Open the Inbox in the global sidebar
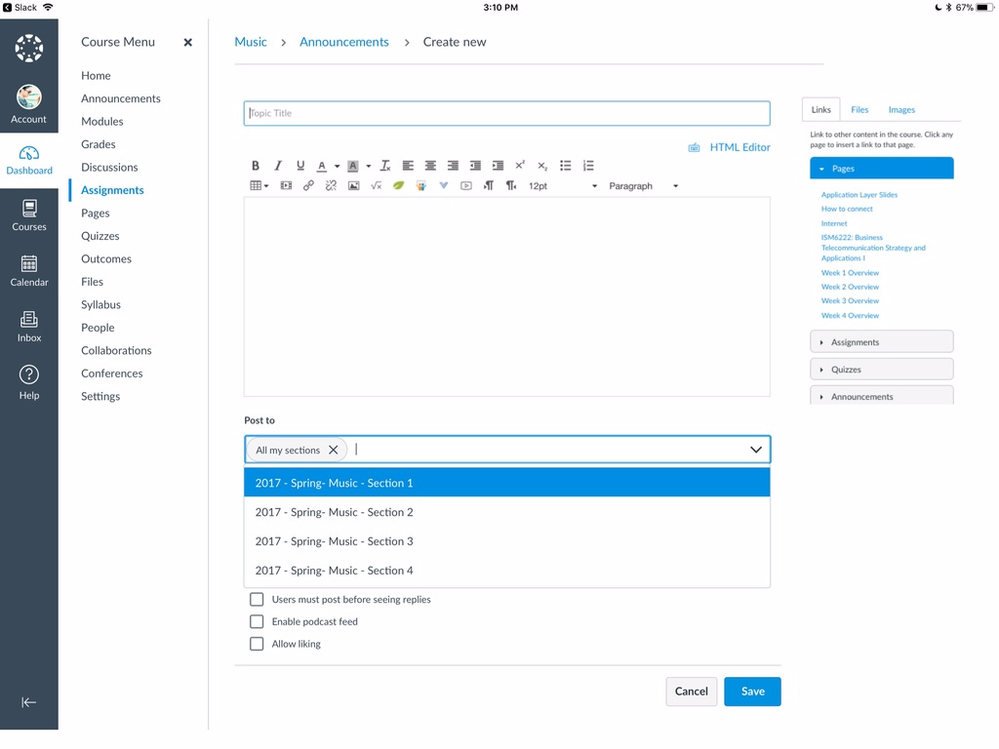999x749 pixels. 29,326
